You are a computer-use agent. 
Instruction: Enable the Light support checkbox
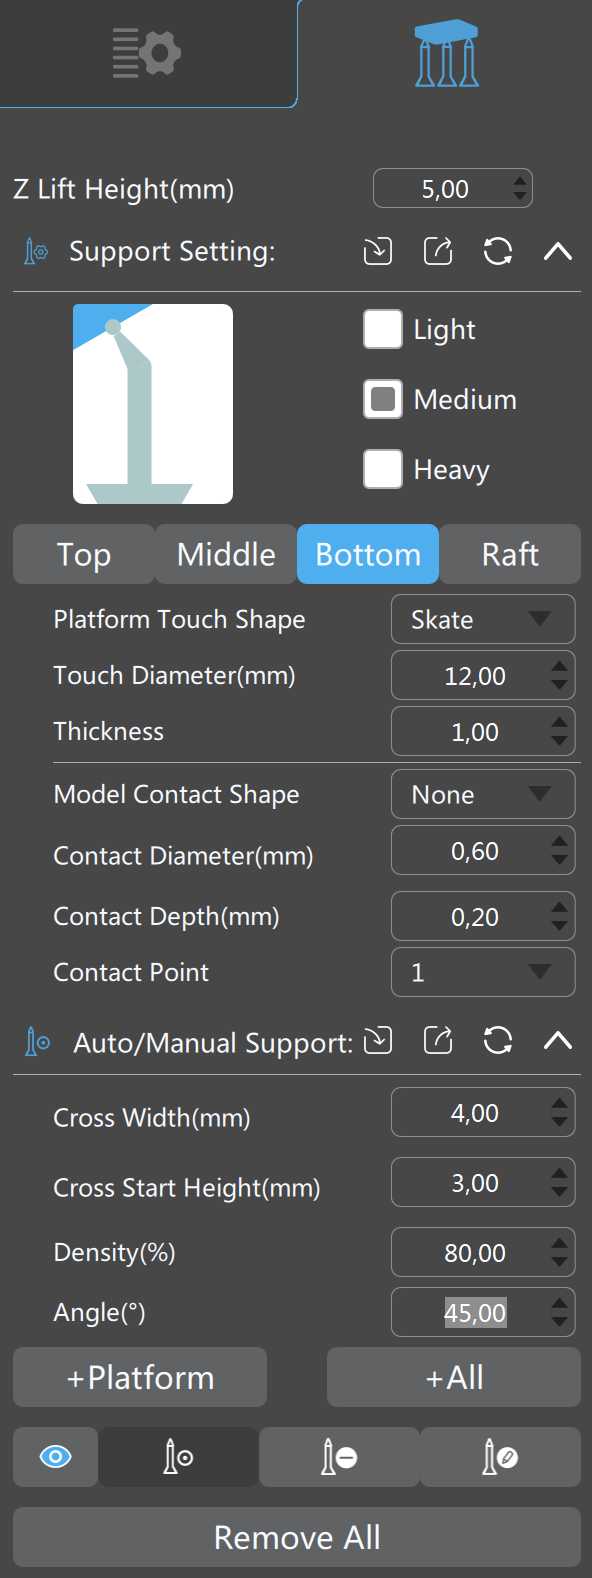pyautogui.click(x=383, y=329)
